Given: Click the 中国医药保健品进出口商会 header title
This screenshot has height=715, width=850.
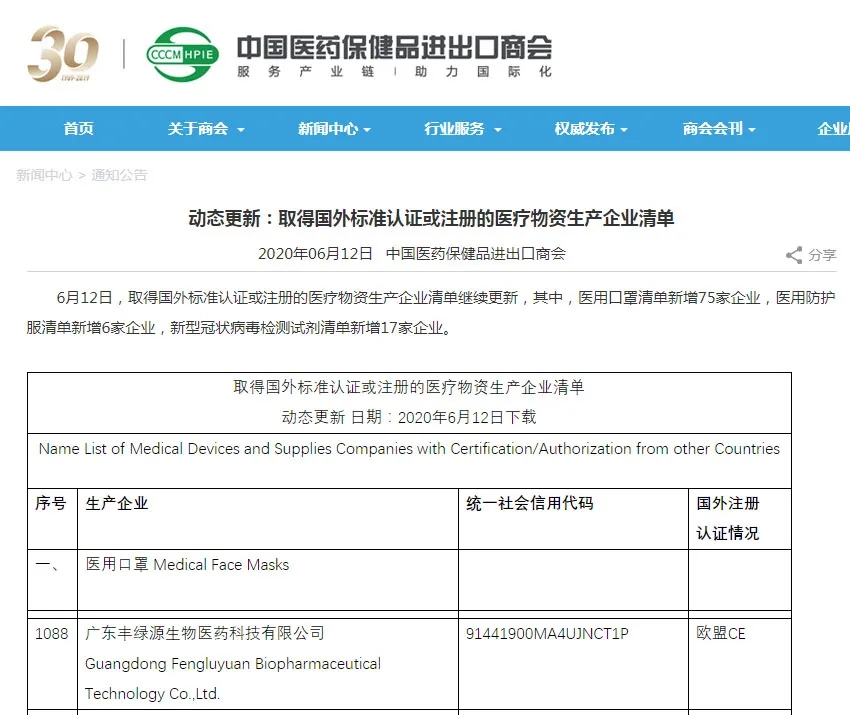Looking at the screenshot, I should point(394,47).
